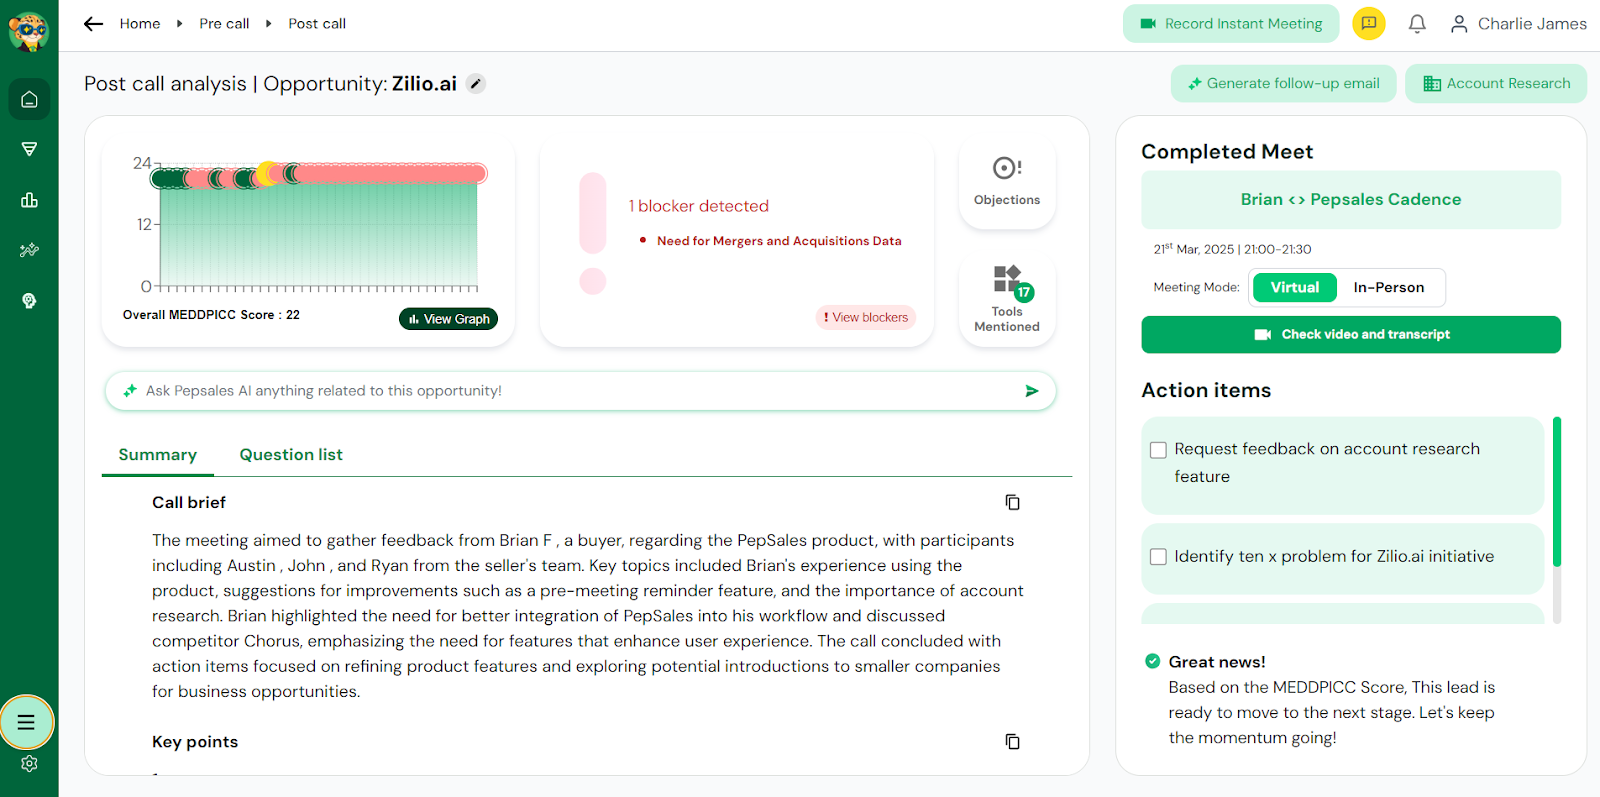Open the Tools Mentioned card

point(1007,299)
